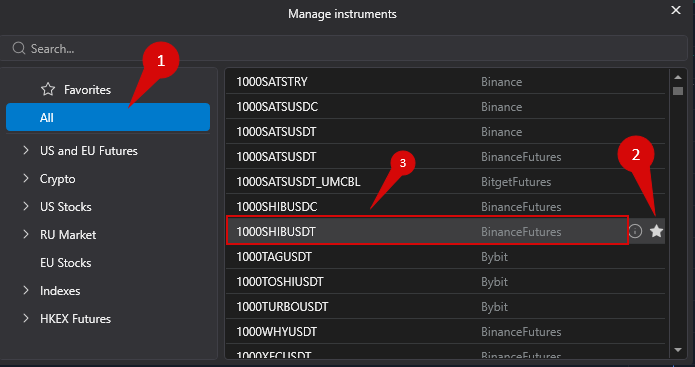Expand US and EU Futures group
This screenshot has width=695, height=367.
26,151
